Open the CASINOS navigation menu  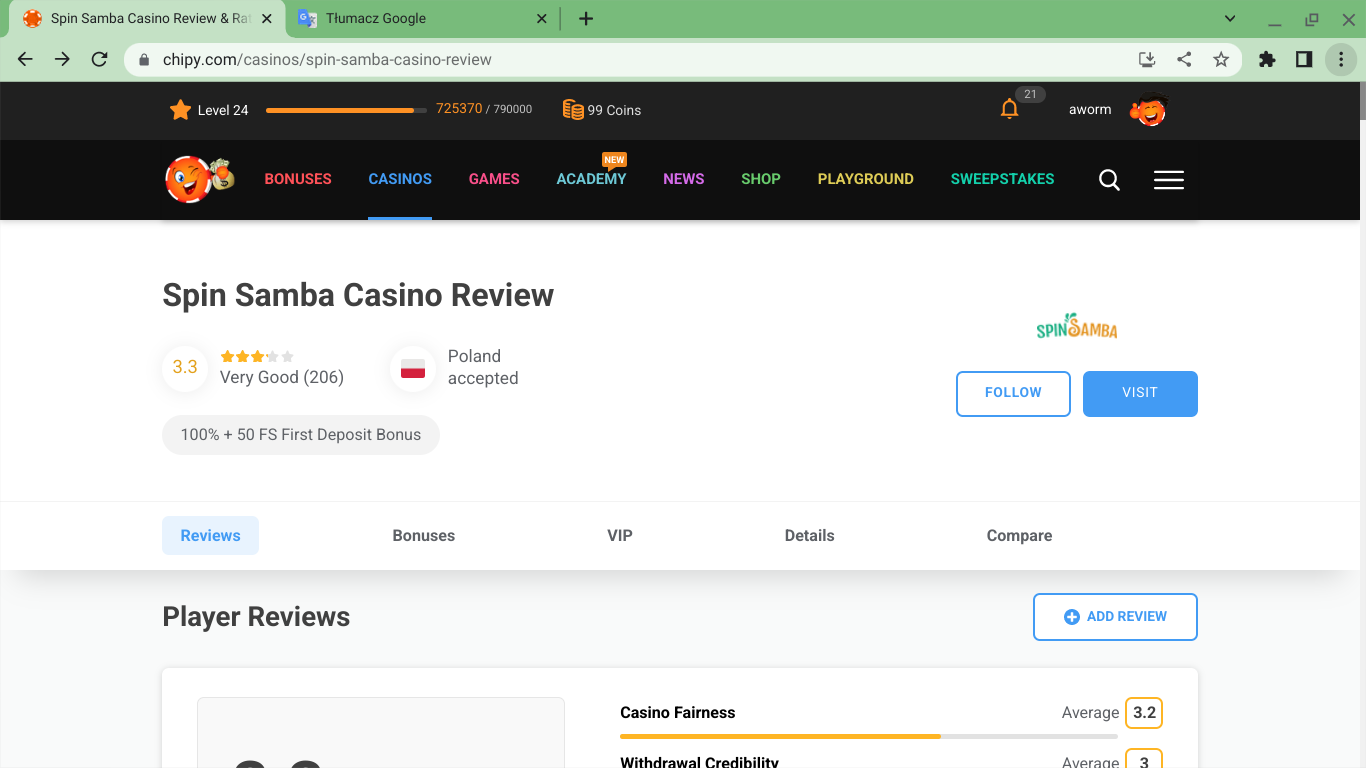click(400, 179)
